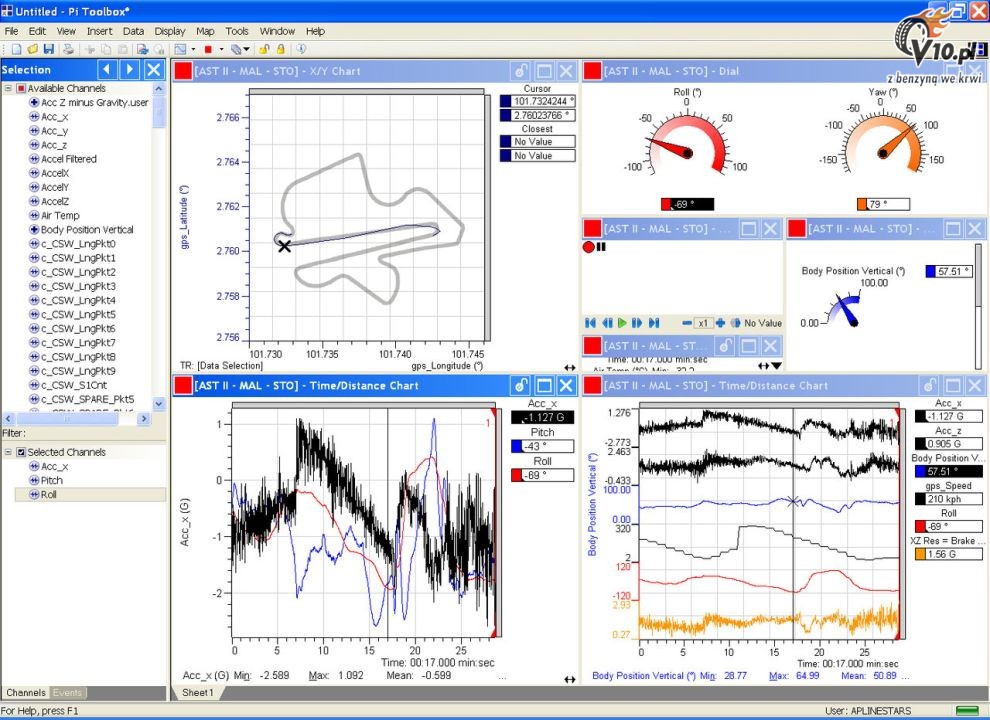The width and height of the screenshot is (990, 720).
Task: Click the help balloon toolbar icon
Action: (301, 49)
